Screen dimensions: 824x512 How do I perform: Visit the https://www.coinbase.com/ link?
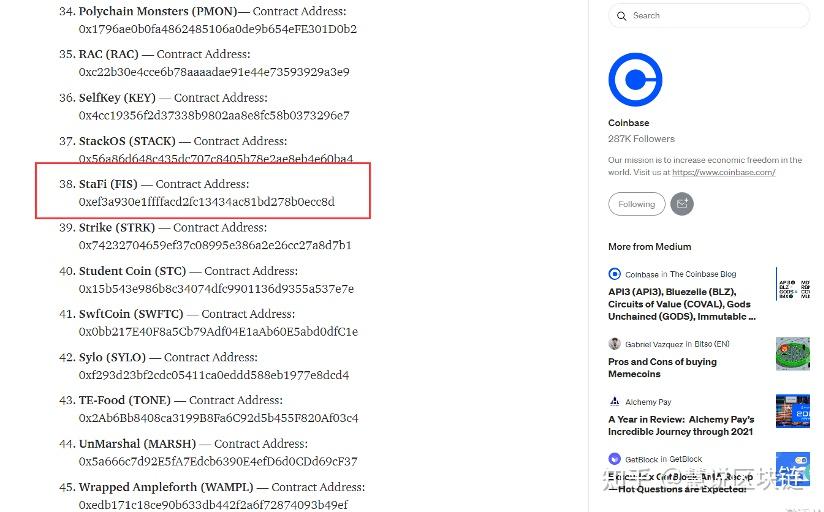pos(724,172)
